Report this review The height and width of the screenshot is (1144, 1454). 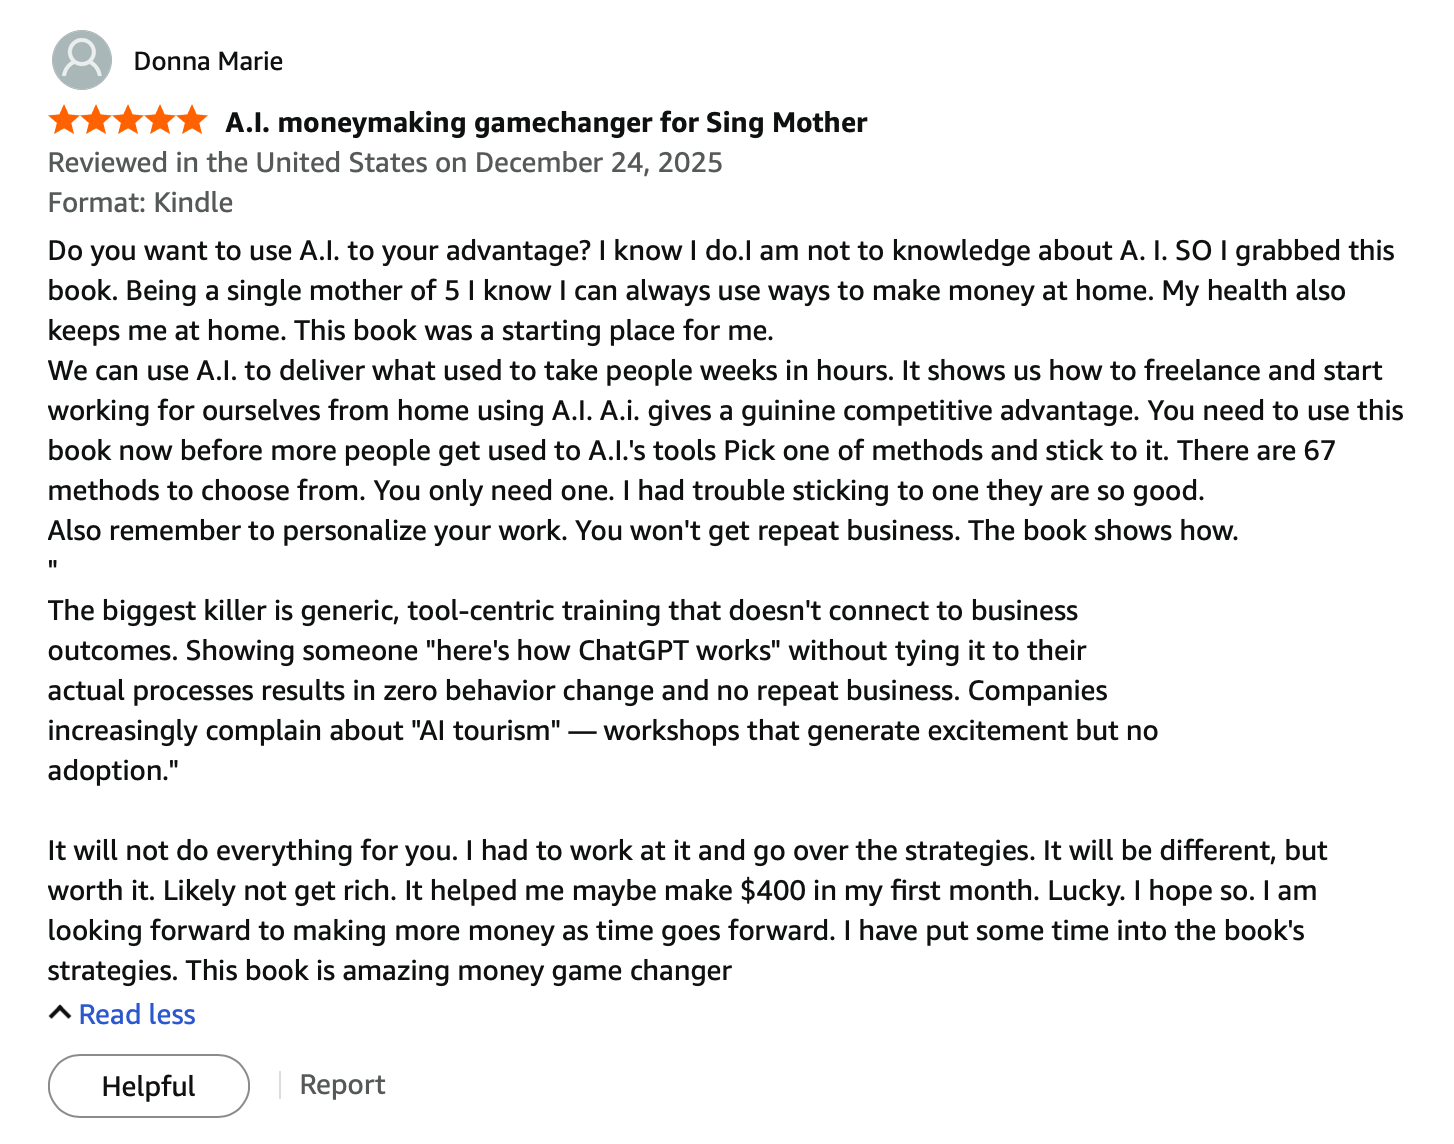point(342,1084)
